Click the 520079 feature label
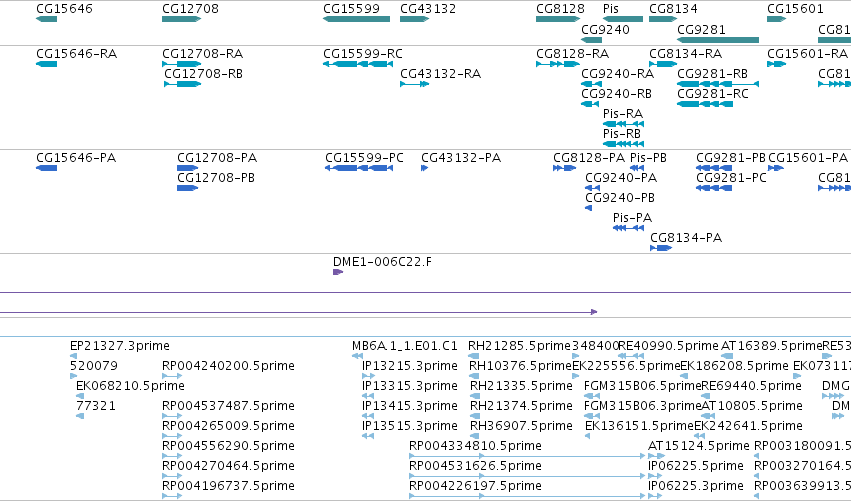The width and height of the screenshot is (851, 501). point(93,366)
